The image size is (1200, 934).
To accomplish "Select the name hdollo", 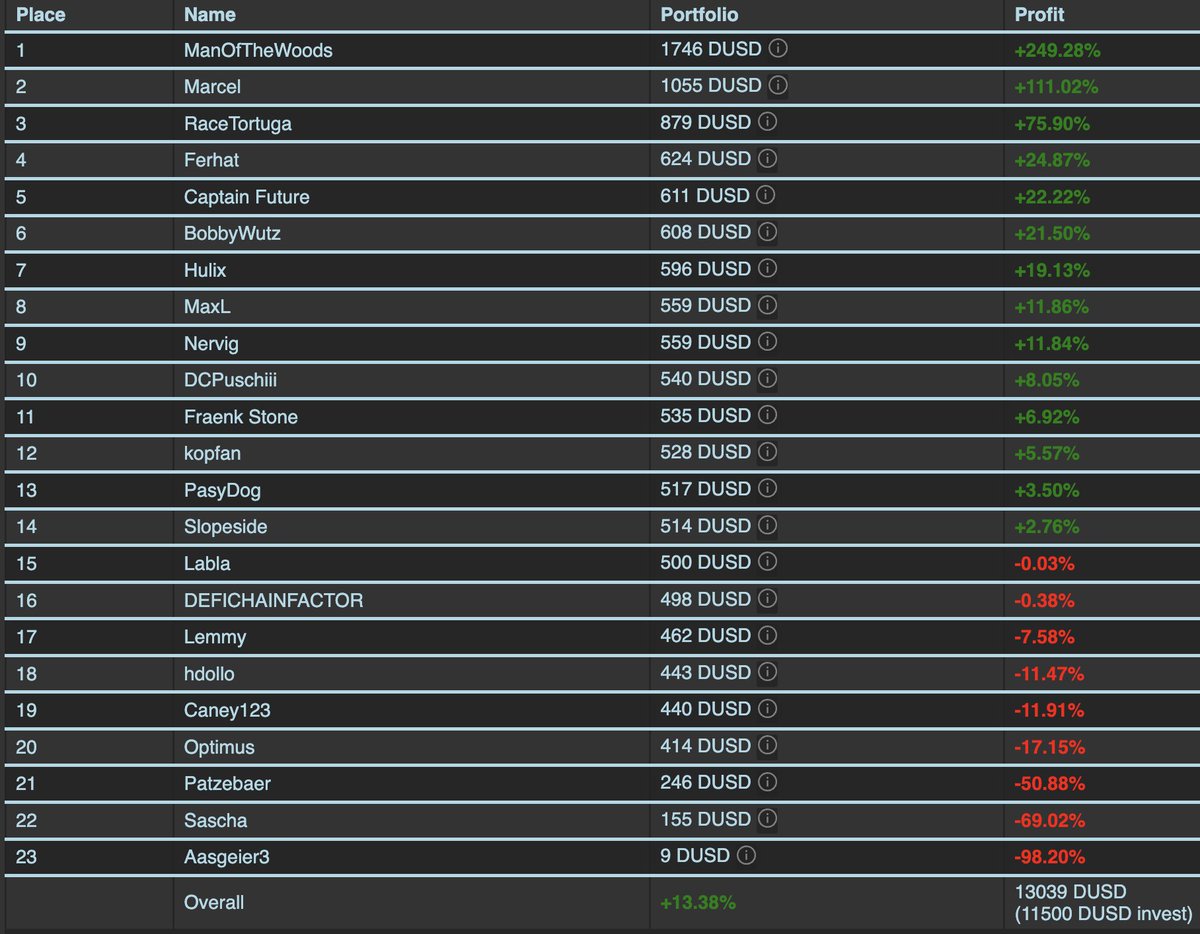I will 209,674.
